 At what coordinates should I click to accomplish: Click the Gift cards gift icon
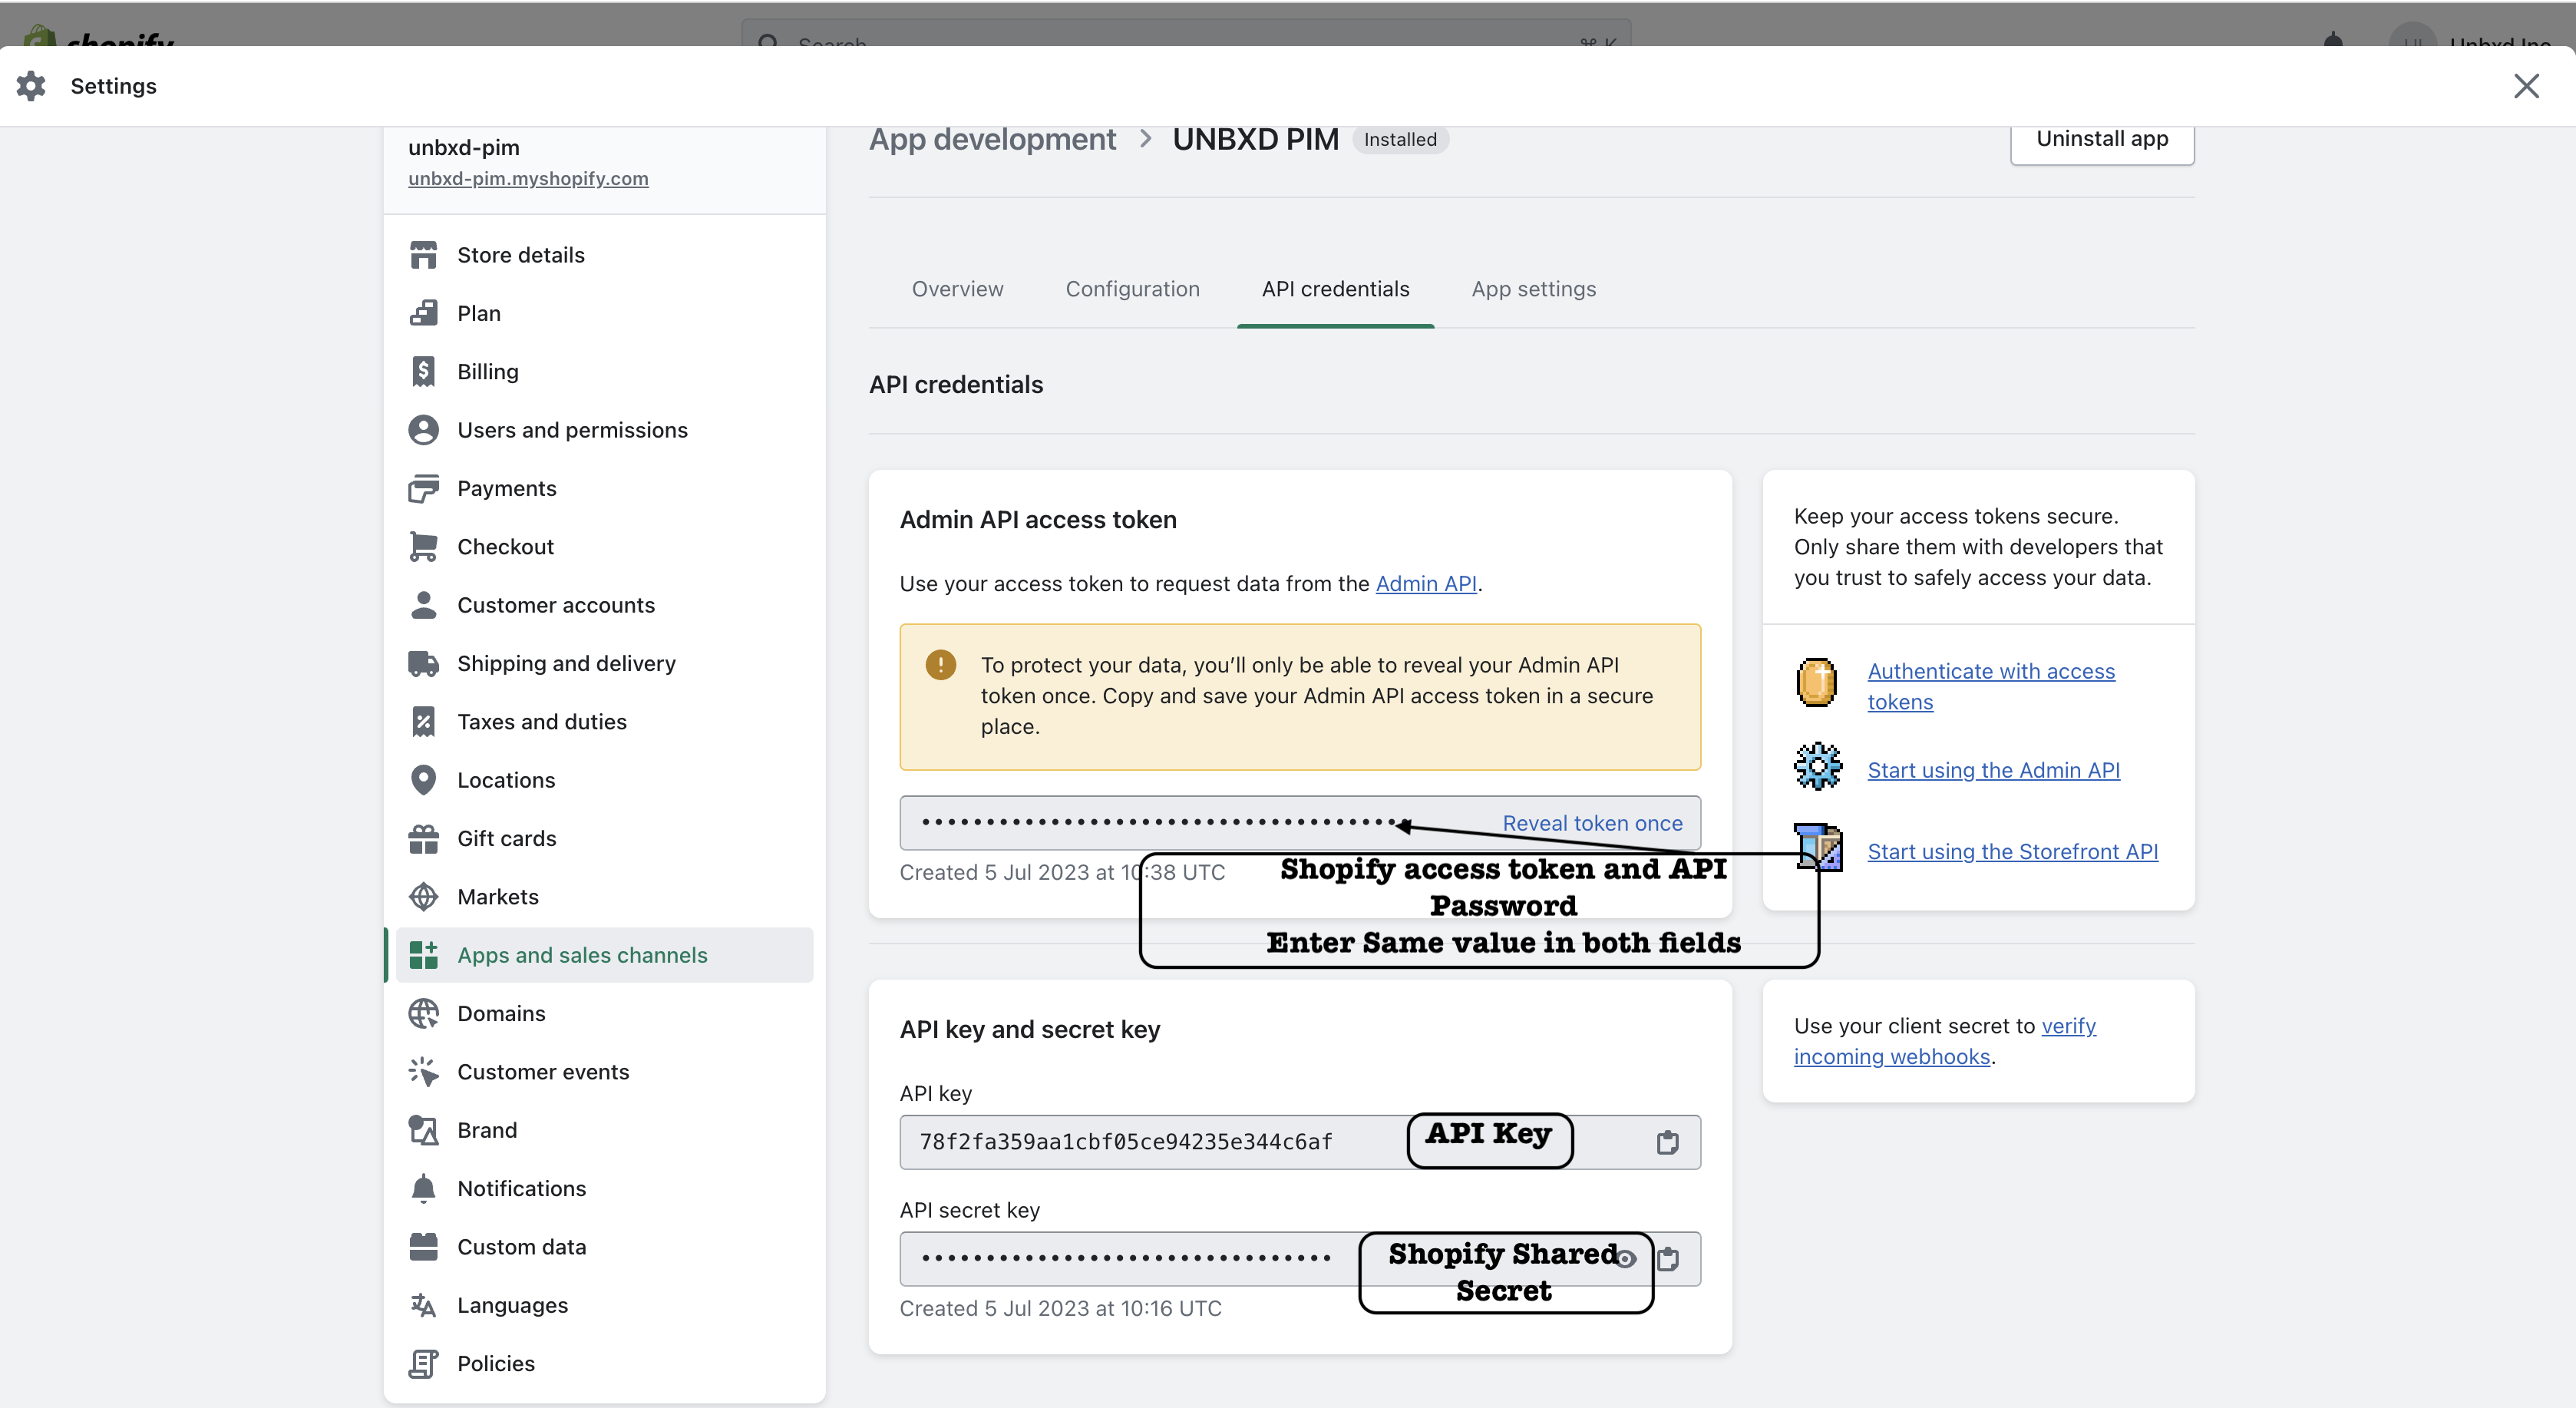coord(423,838)
